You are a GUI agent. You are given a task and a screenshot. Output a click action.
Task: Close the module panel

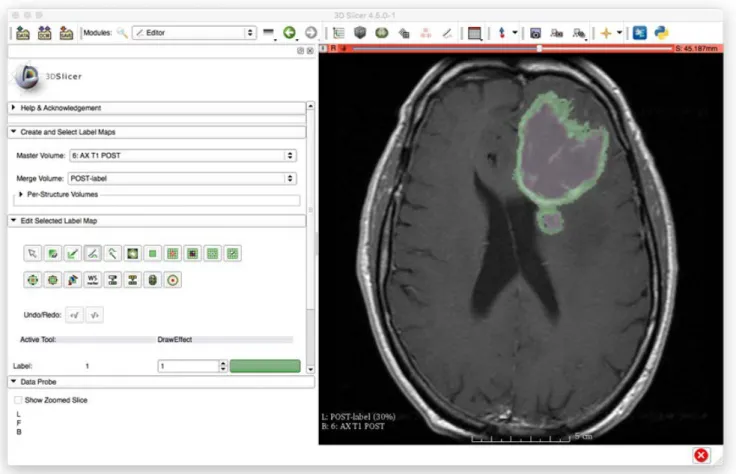310,51
